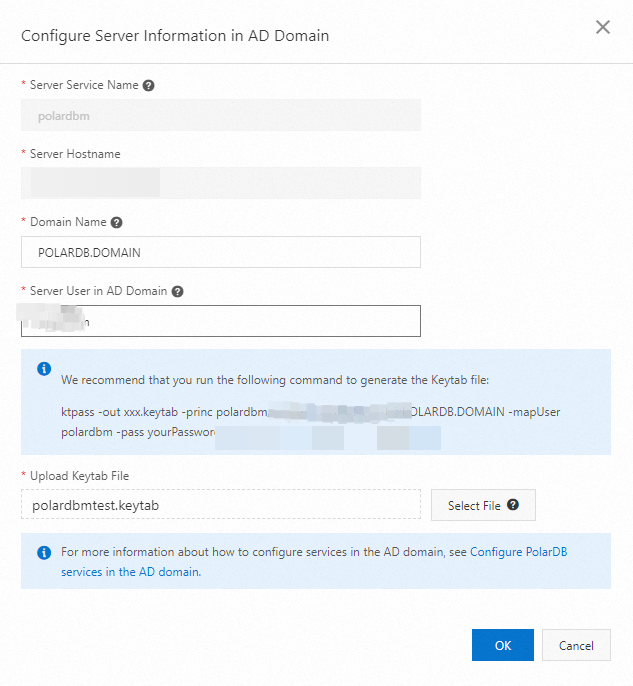
Task: Click the Server Service Name field polardbm
Action: coord(221,115)
